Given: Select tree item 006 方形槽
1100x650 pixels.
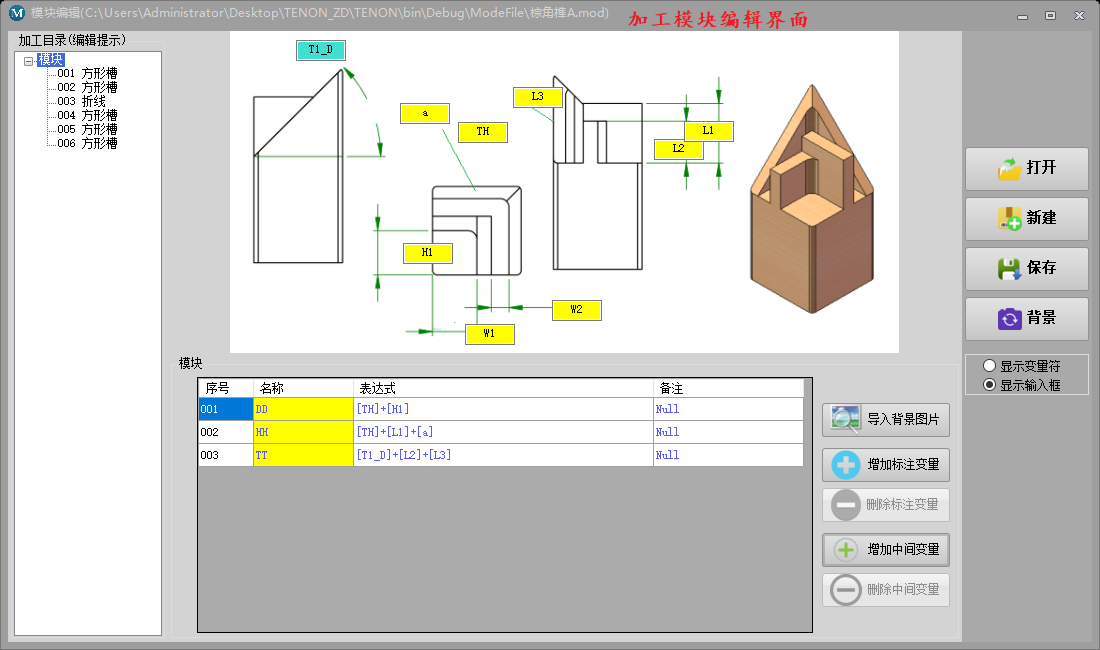Looking at the screenshot, I should click(x=87, y=144).
